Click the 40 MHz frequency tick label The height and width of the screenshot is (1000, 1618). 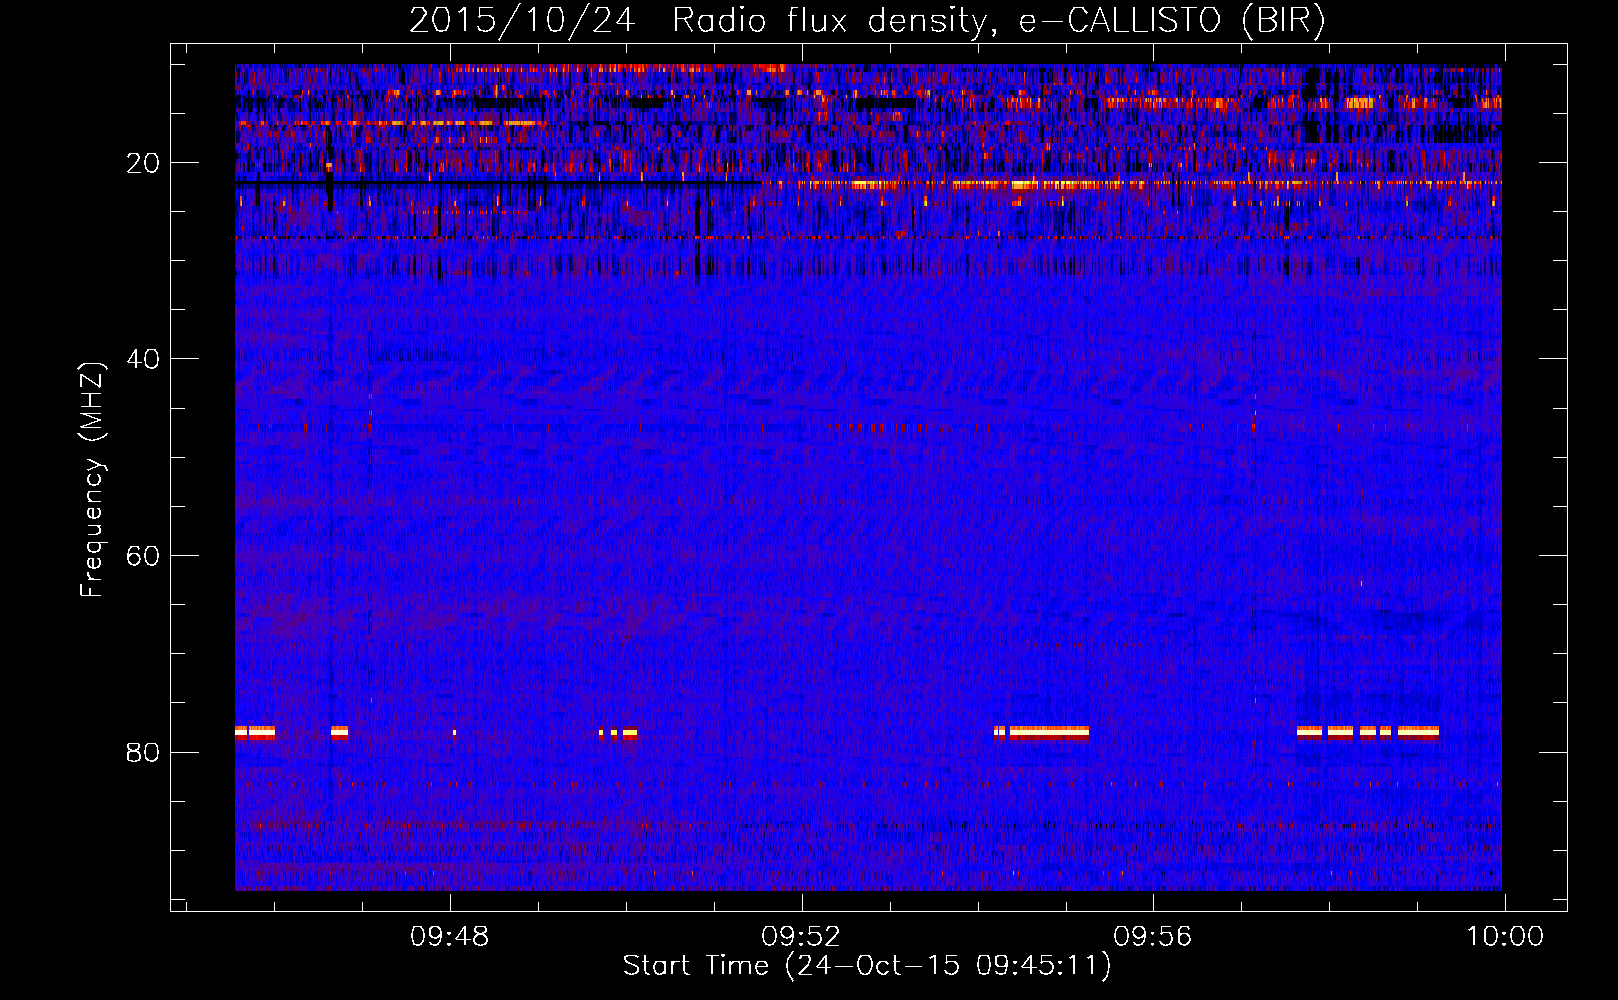144,359
